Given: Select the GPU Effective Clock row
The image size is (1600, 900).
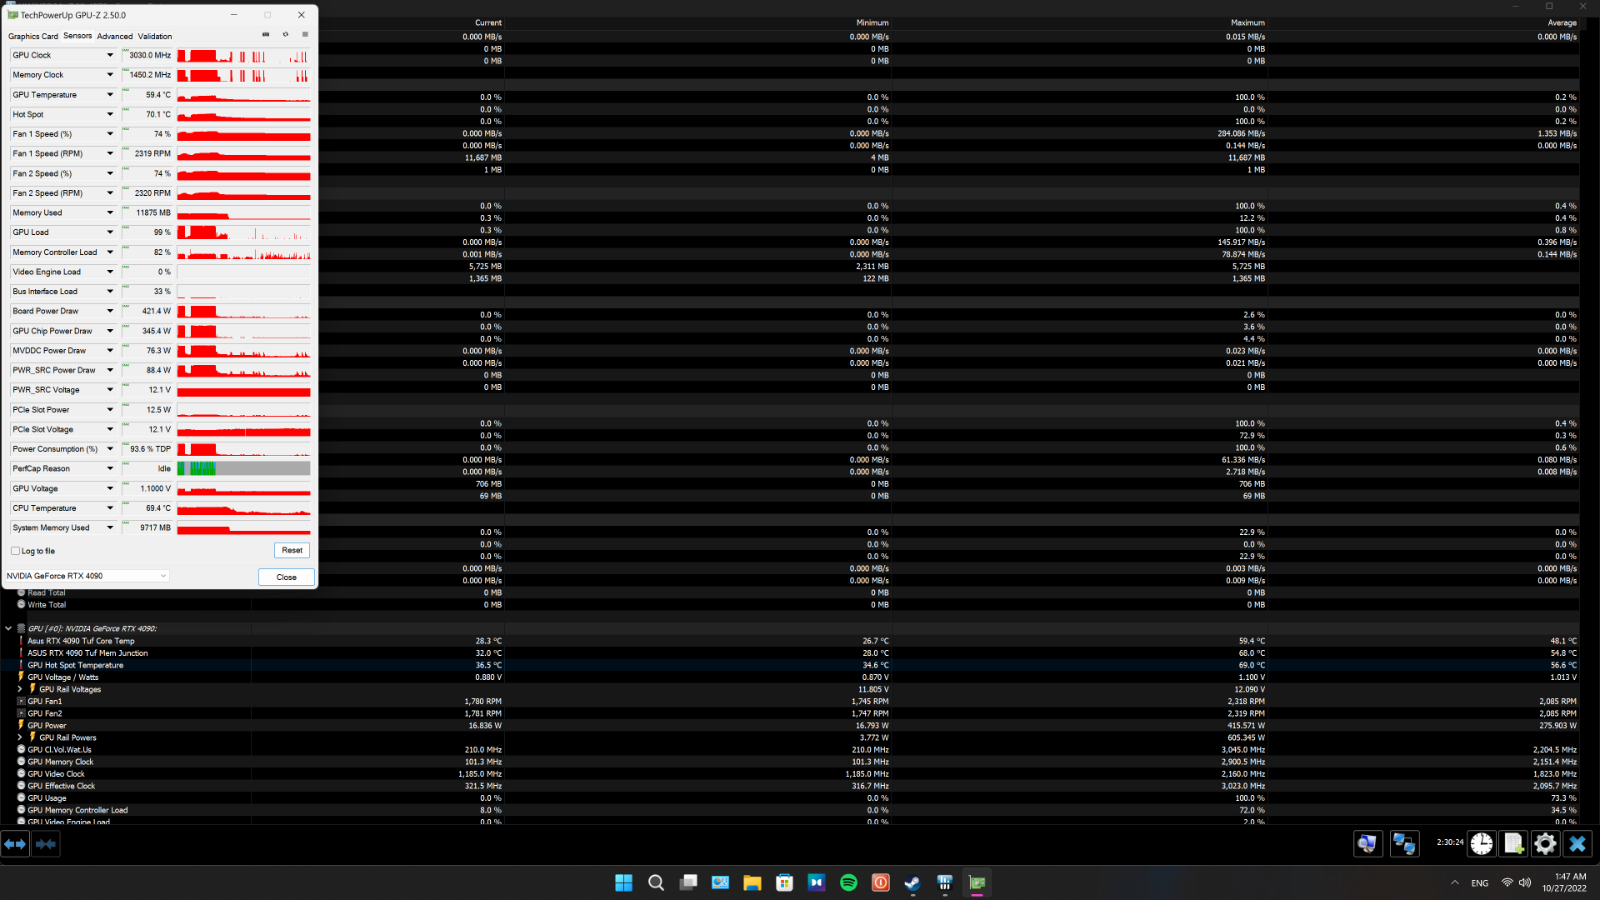Looking at the screenshot, I should [x=790, y=786].
